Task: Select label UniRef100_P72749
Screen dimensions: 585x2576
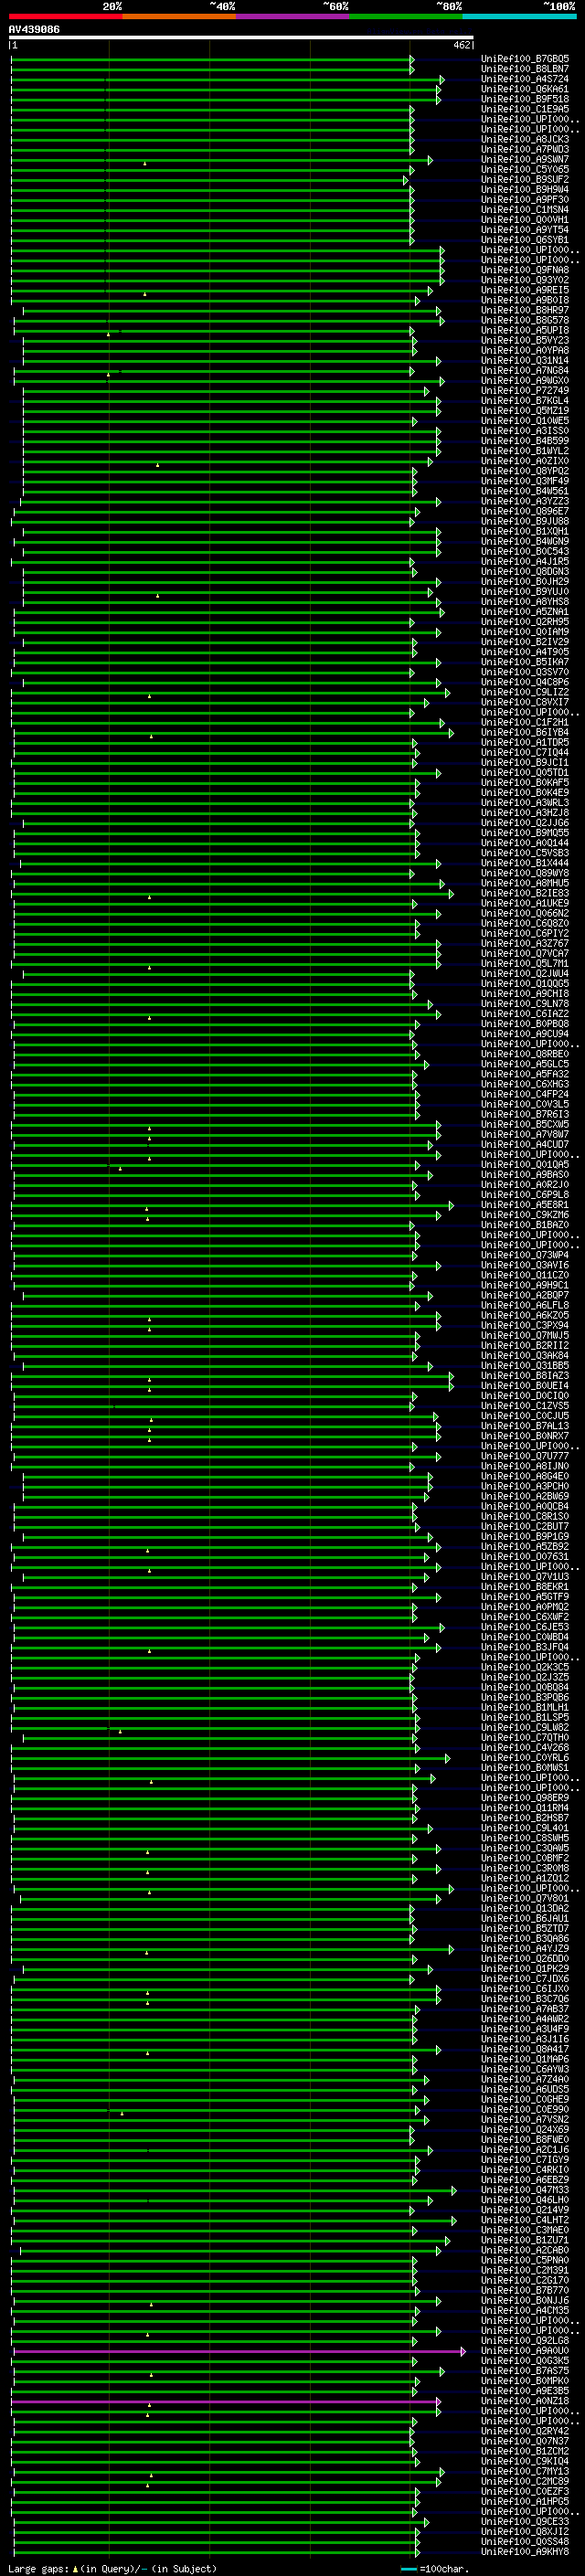Action: (x=525, y=391)
